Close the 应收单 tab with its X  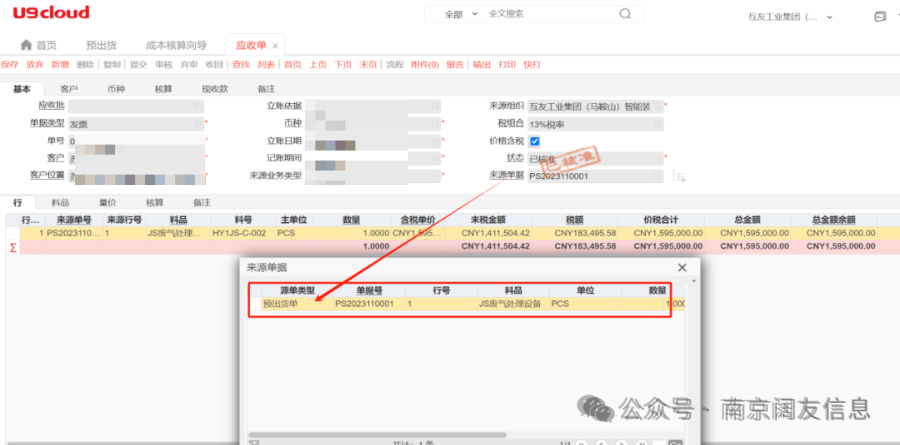point(275,46)
